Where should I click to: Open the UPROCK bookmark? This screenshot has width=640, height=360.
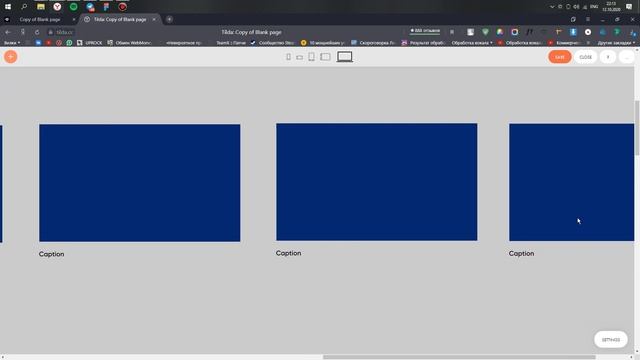click(x=90, y=42)
